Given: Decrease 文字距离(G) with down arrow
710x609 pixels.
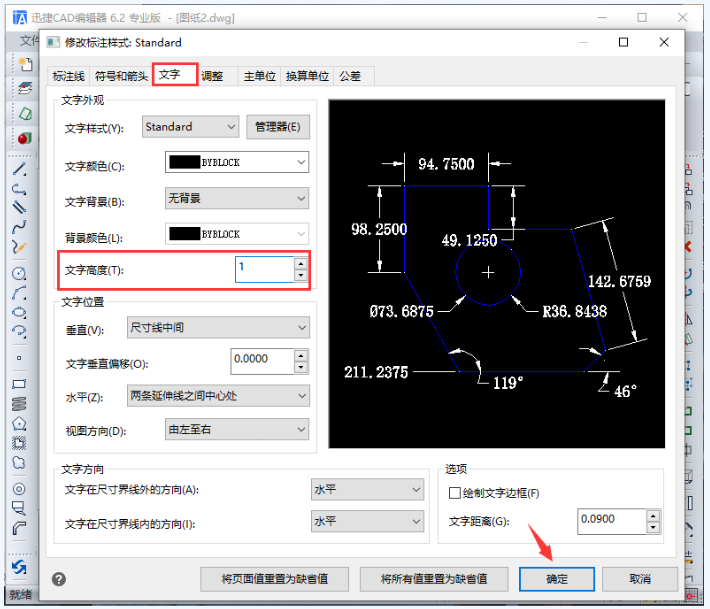Looking at the screenshot, I should coord(653,527).
